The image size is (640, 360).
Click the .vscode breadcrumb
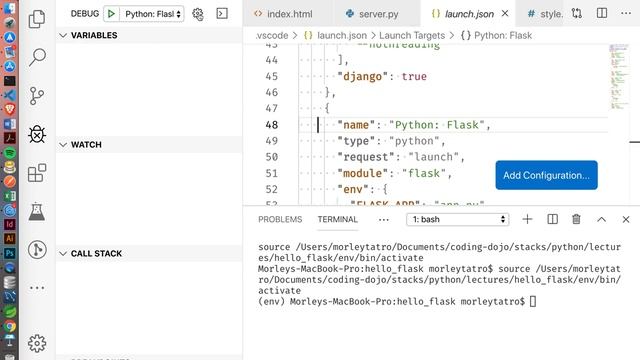(272, 36)
